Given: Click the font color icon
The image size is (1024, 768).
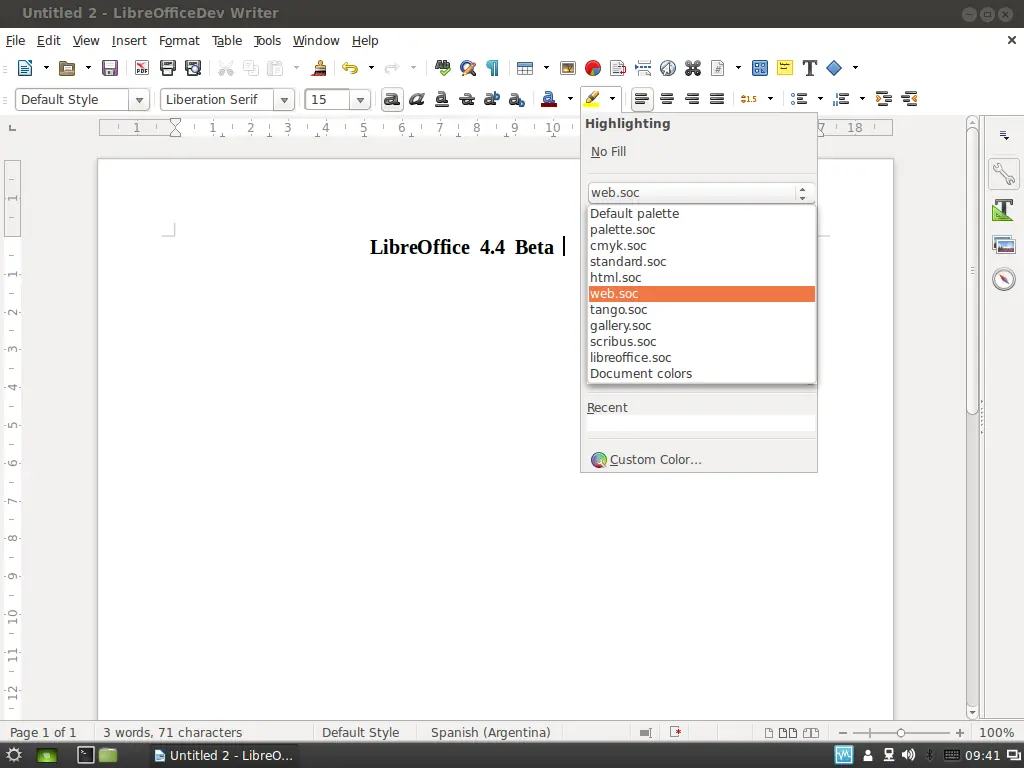Looking at the screenshot, I should click(549, 99).
